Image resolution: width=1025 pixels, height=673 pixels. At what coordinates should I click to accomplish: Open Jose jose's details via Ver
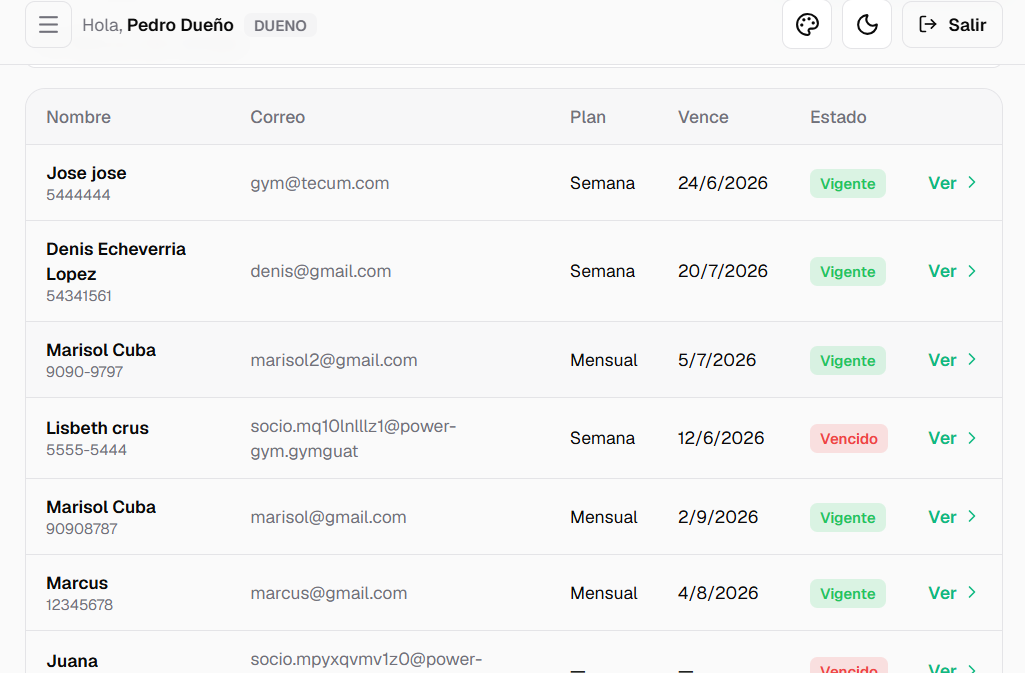pos(952,183)
